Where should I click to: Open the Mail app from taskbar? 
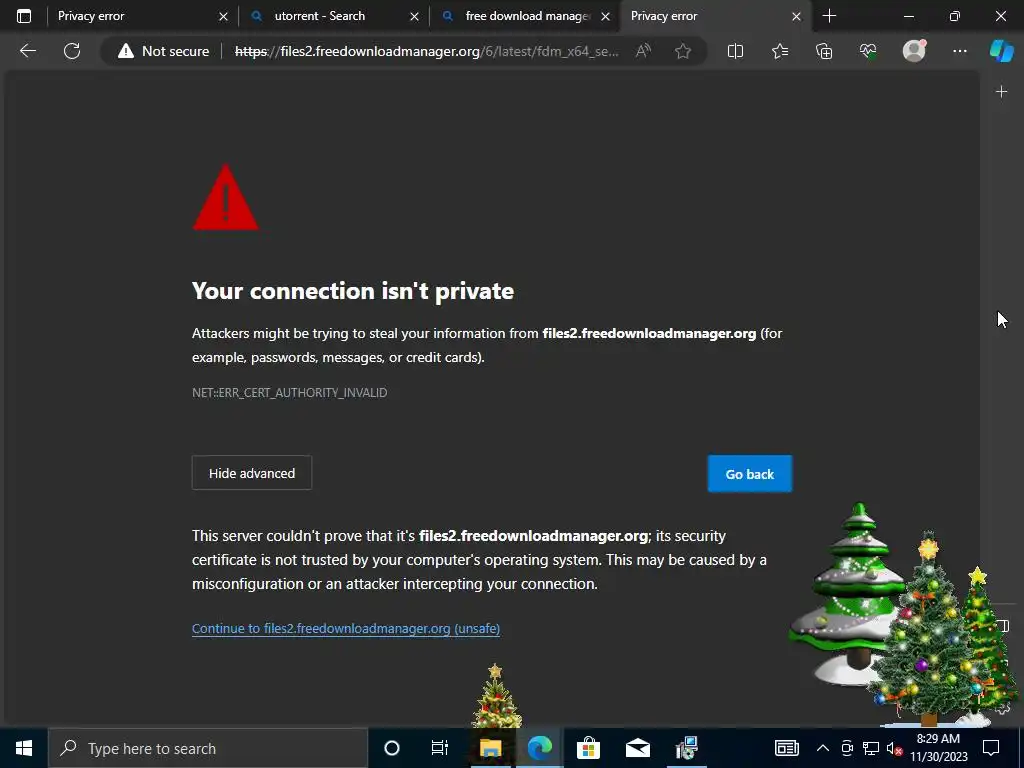(637, 748)
